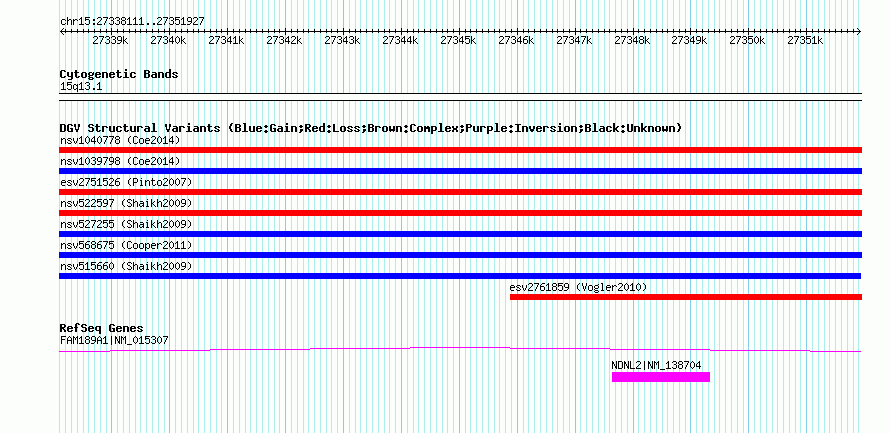Open the nsv522597 (Shaikh2009) label
890x433 pixels.
click(126, 203)
